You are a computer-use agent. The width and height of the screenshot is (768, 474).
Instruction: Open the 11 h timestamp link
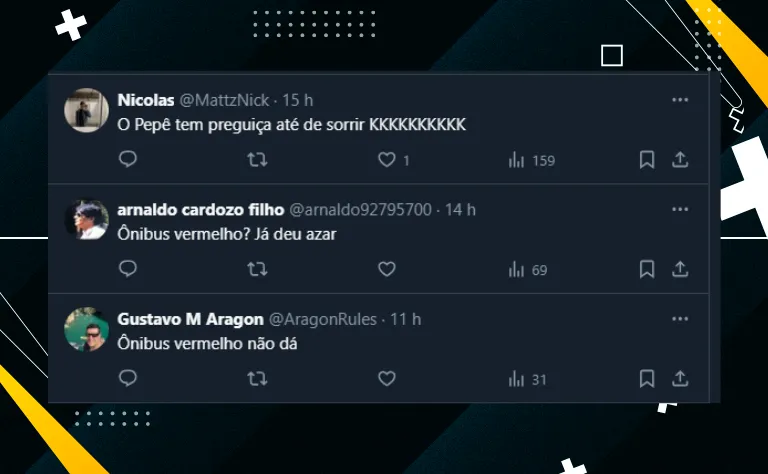coord(406,319)
